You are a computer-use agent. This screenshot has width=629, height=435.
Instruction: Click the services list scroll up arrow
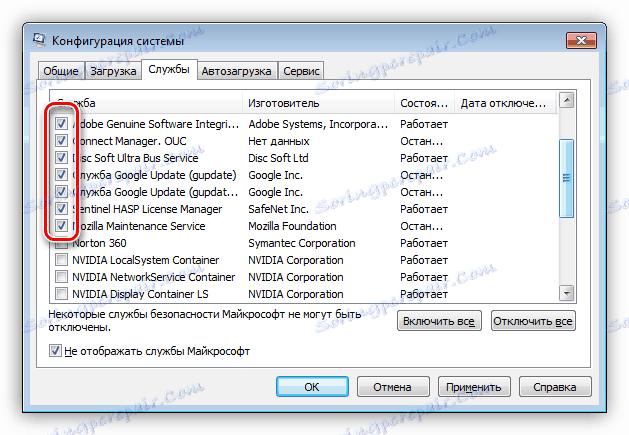click(566, 100)
